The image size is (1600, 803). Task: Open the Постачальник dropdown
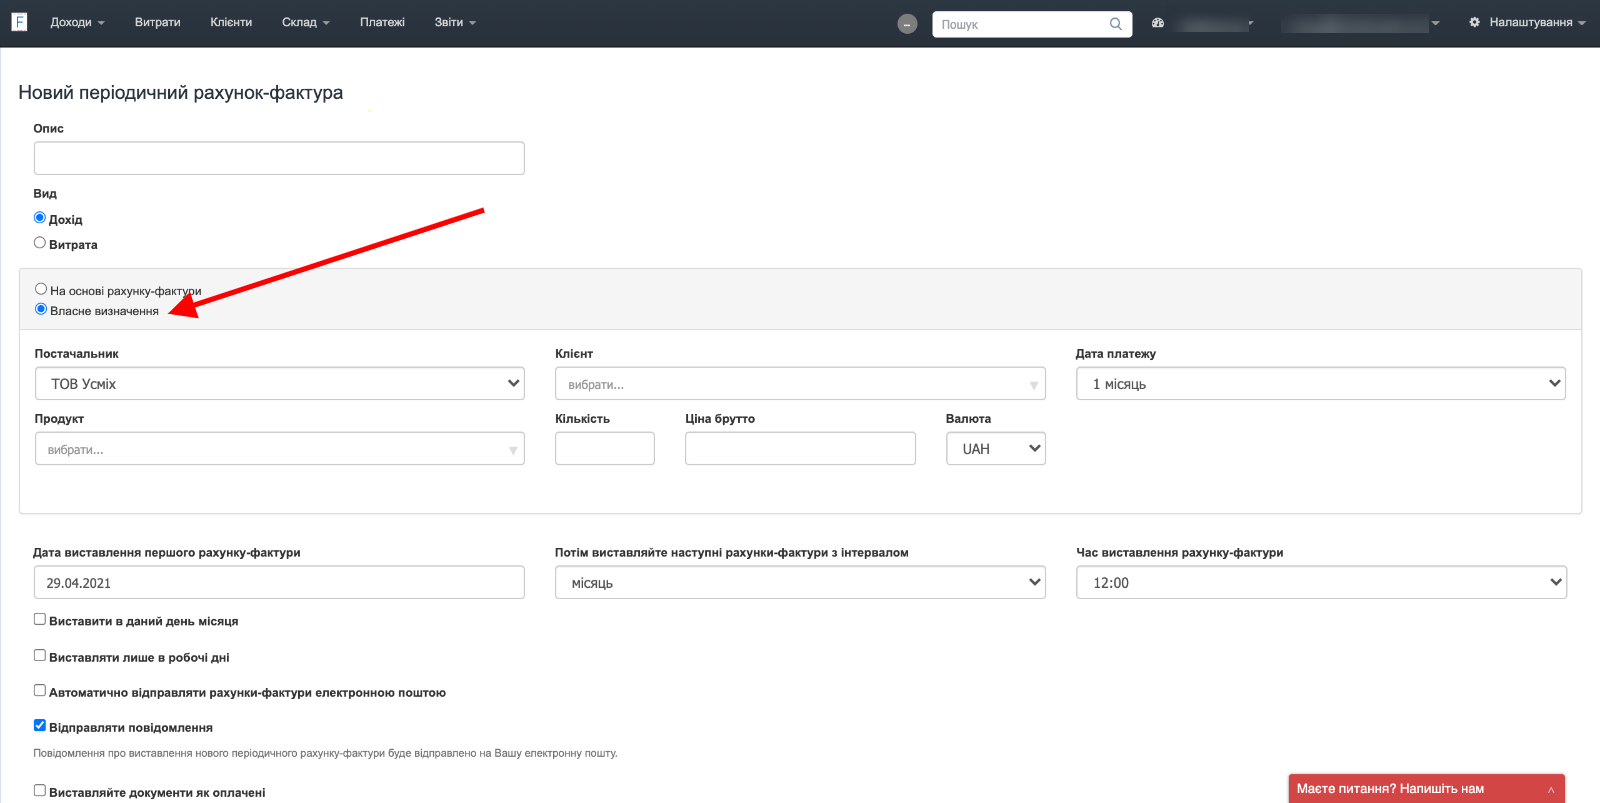click(x=279, y=384)
